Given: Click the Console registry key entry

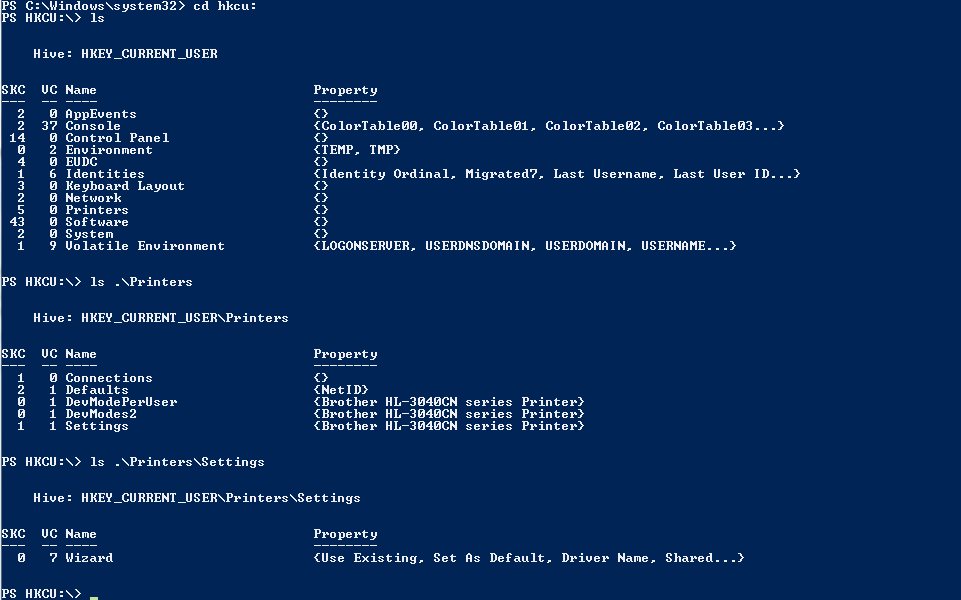Looking at the screenshot, I should (93, 126).
